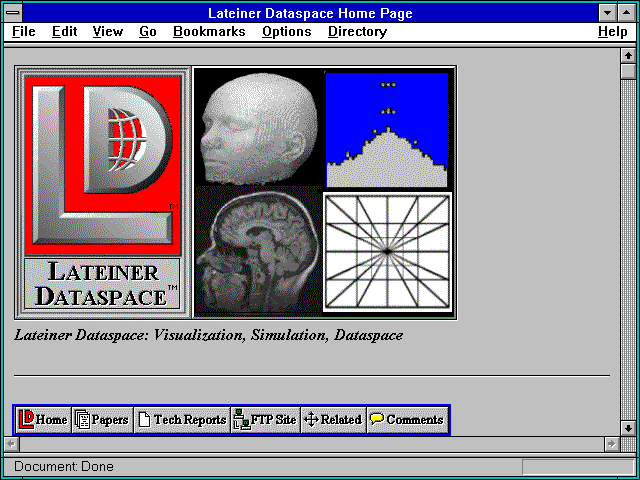Click the title bar maximize arrow

tap(626, 13)
